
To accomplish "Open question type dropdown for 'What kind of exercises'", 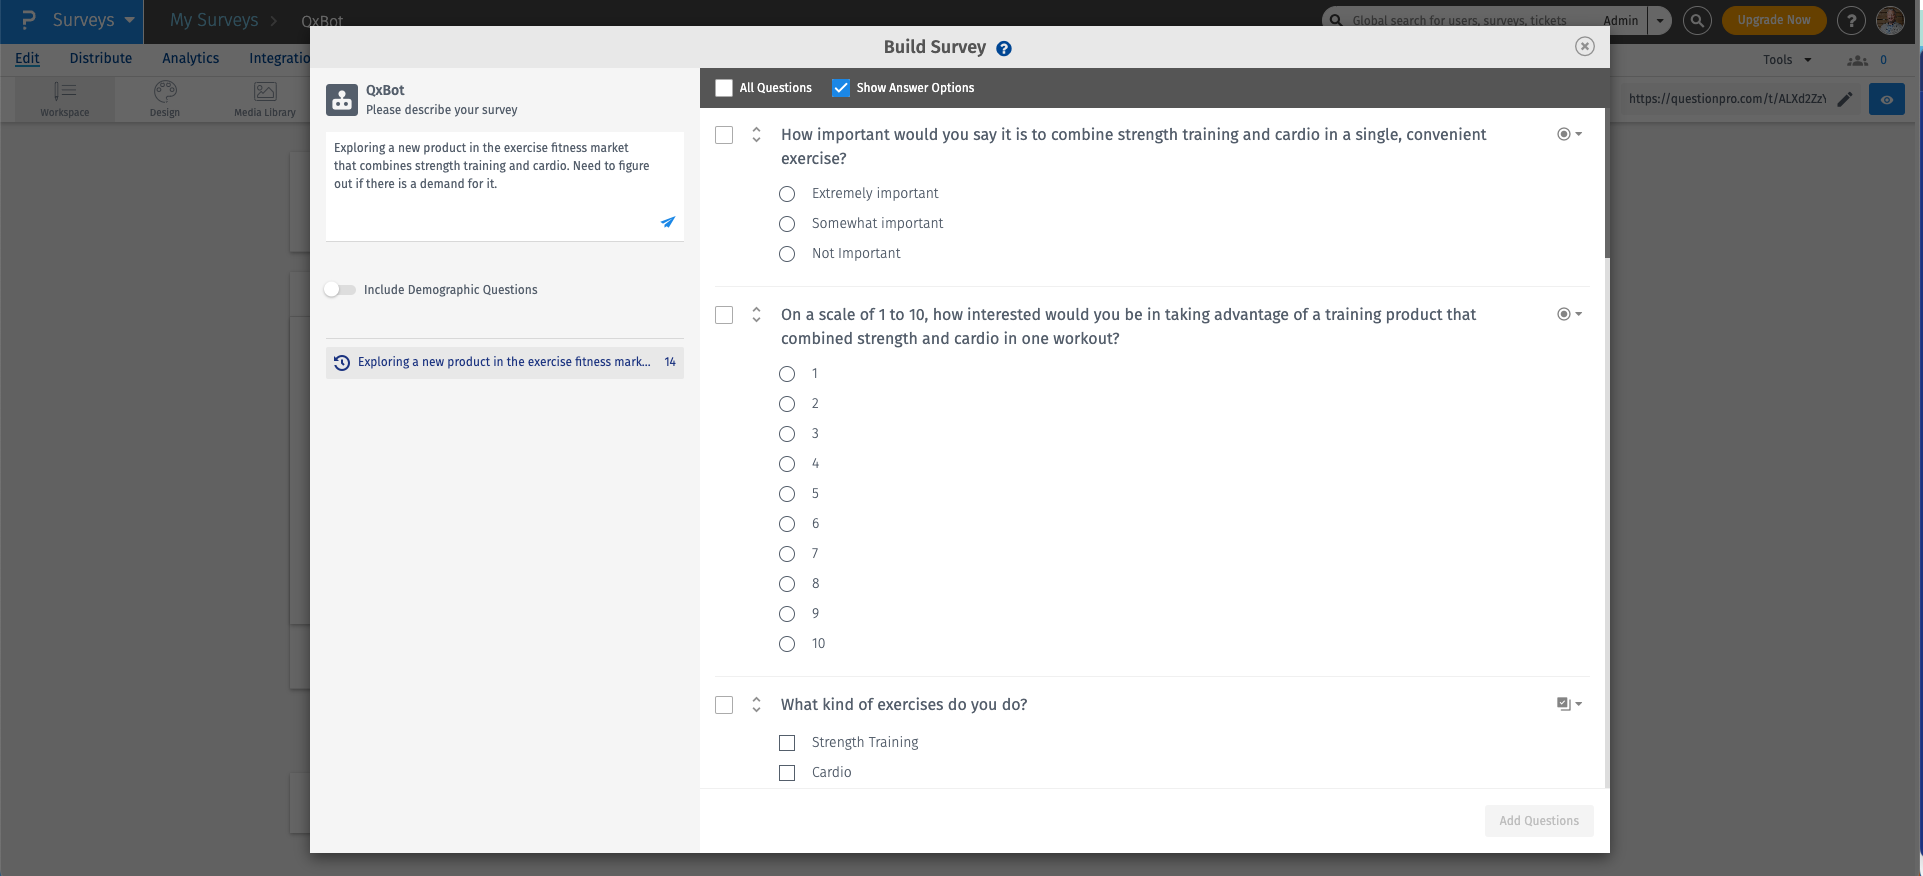I will click(1569, 704).
